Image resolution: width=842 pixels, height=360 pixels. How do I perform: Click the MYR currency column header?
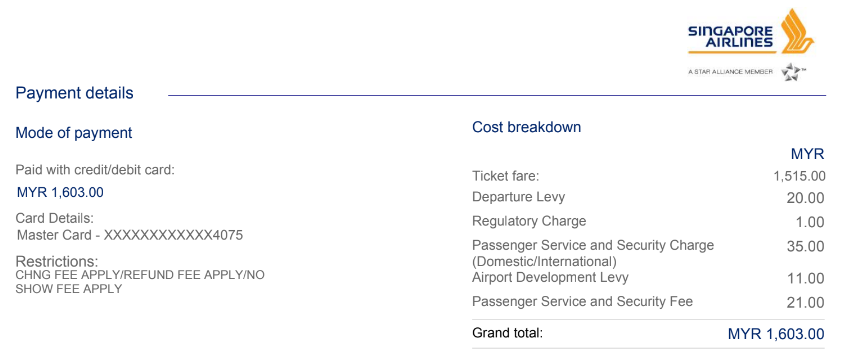[x=807, y=154]
